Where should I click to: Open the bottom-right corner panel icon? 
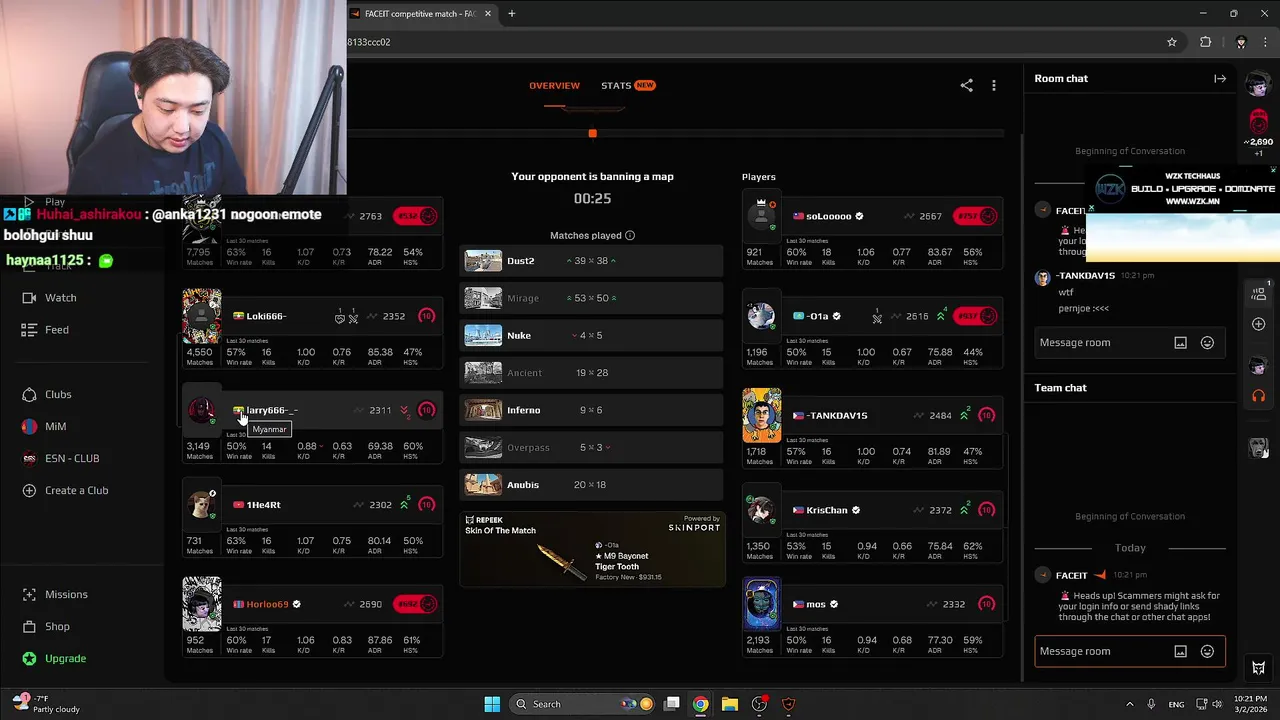[x=1259, y=668]
